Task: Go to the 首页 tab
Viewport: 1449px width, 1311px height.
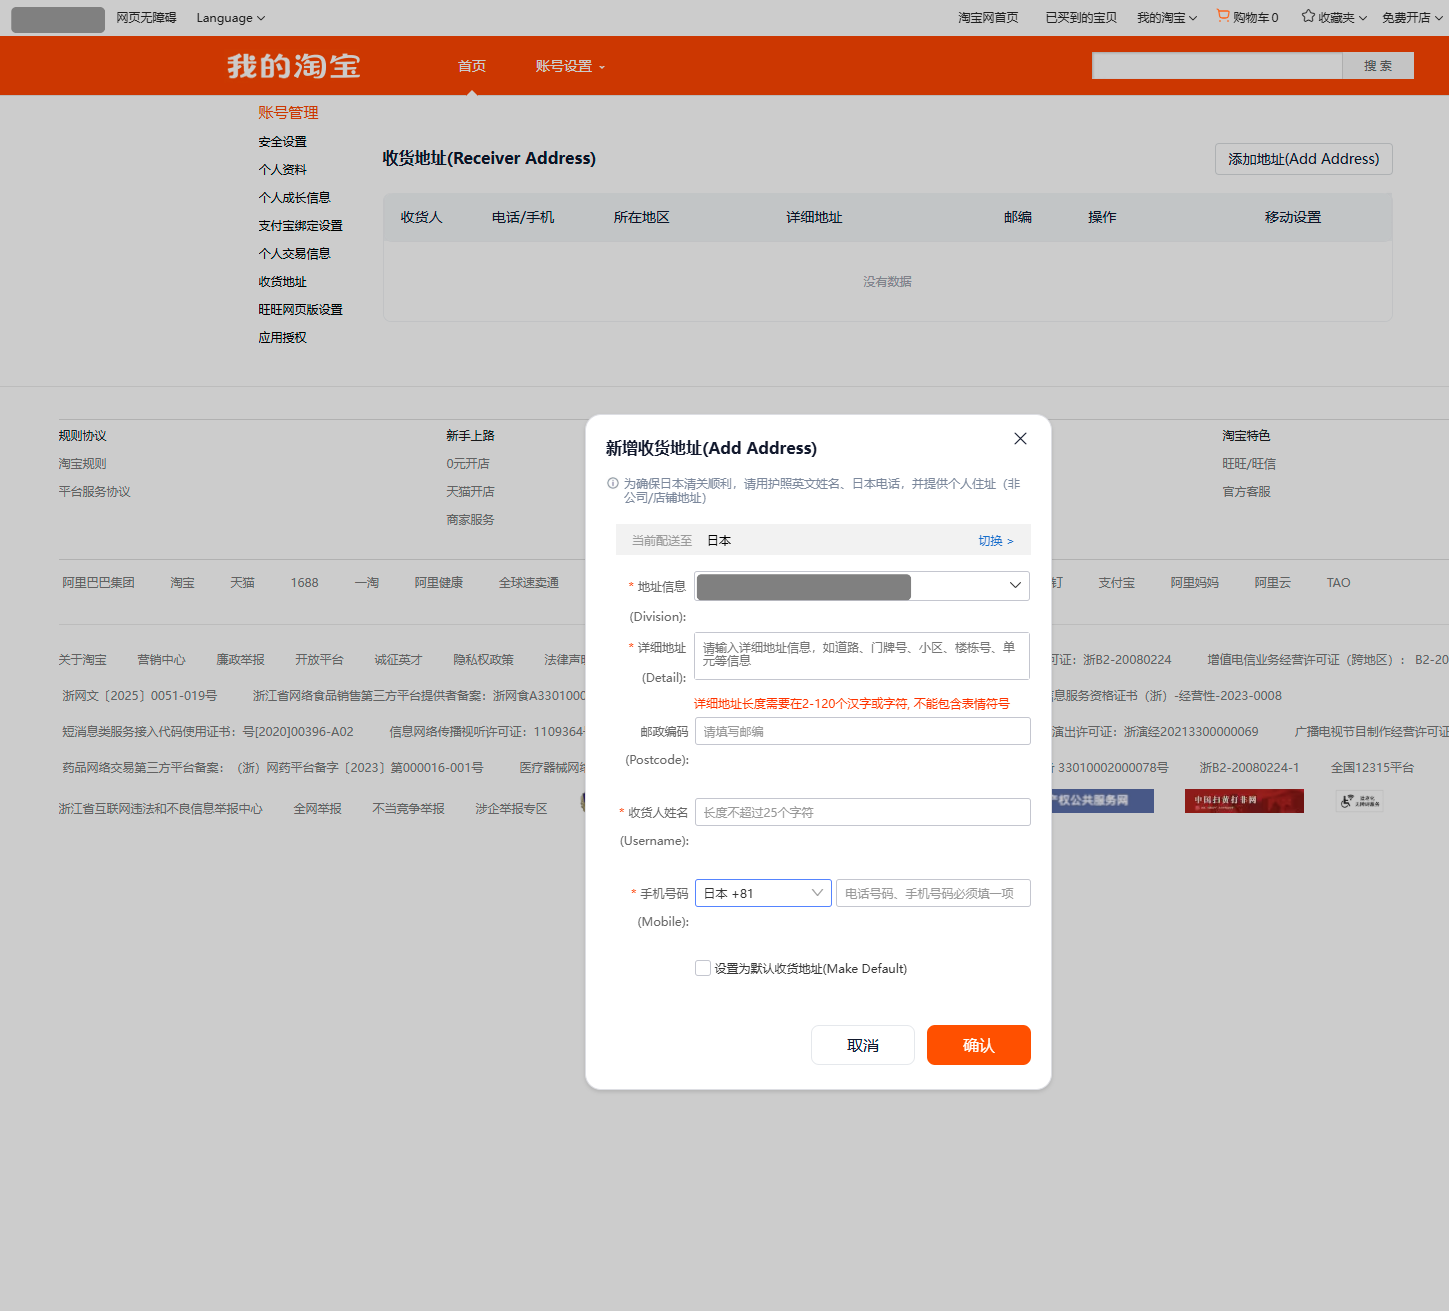Action: [472, 66]
